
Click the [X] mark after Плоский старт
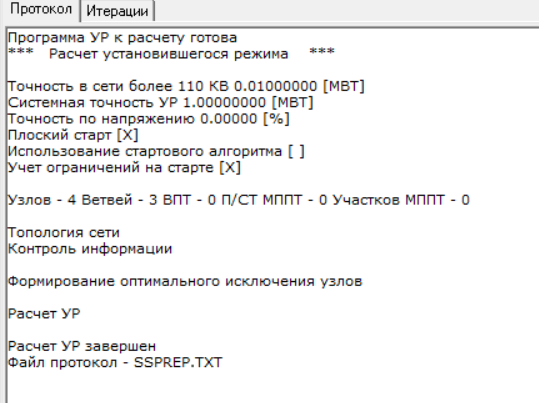click(128, 135)
